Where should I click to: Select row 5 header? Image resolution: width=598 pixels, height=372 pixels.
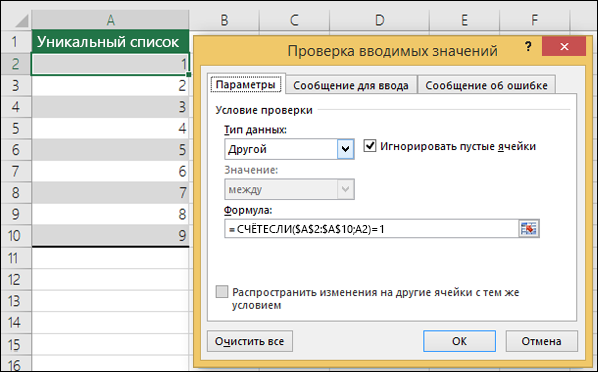[x=16, y=128]
